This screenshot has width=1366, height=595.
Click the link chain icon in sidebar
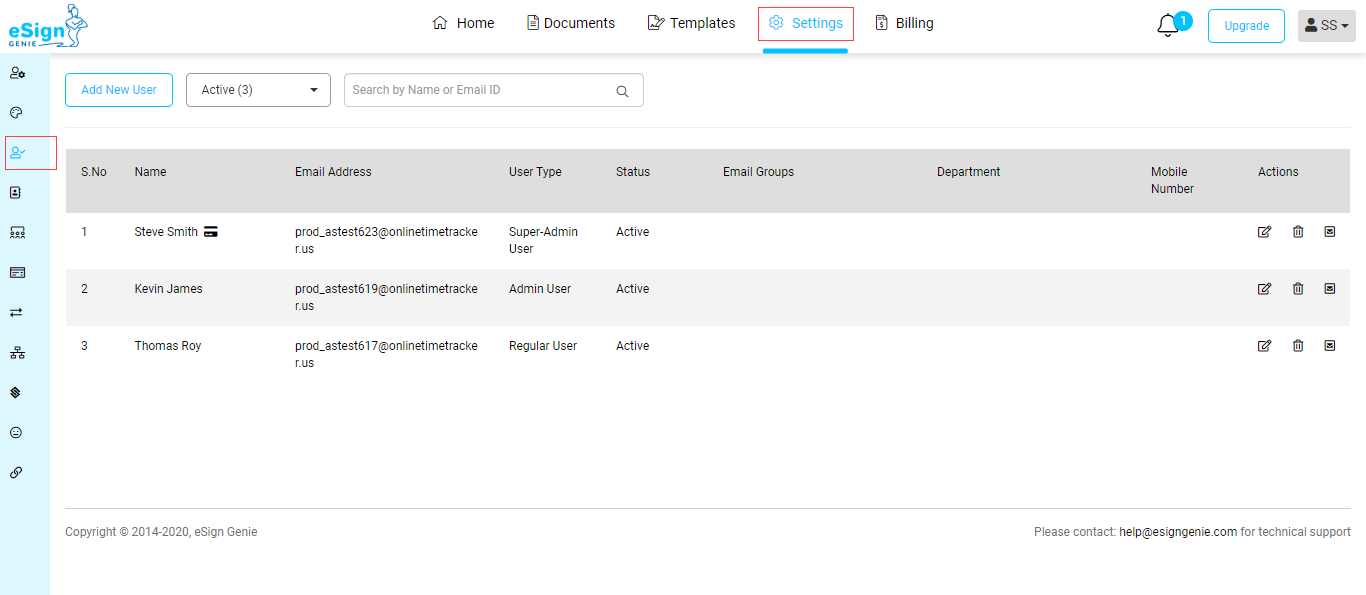tap(16, 472)
